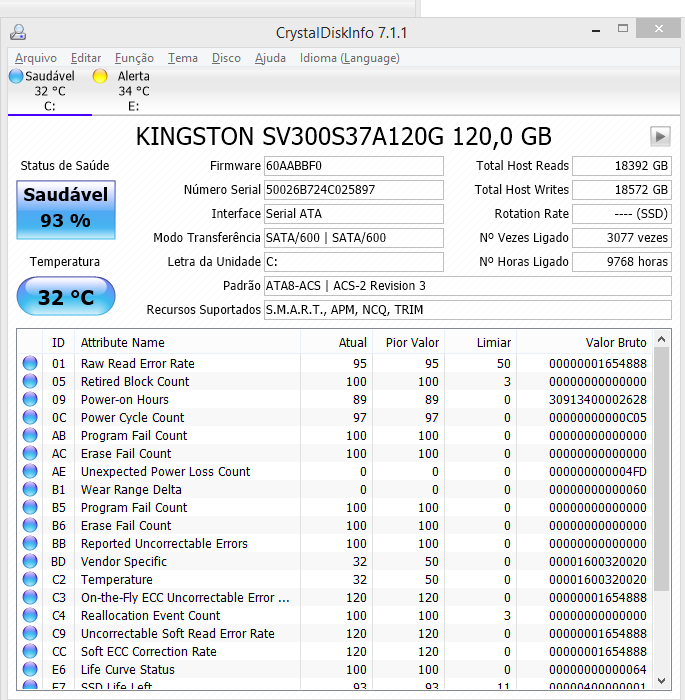Click the yellow Alerta disk E: status icon

[100, 76]
